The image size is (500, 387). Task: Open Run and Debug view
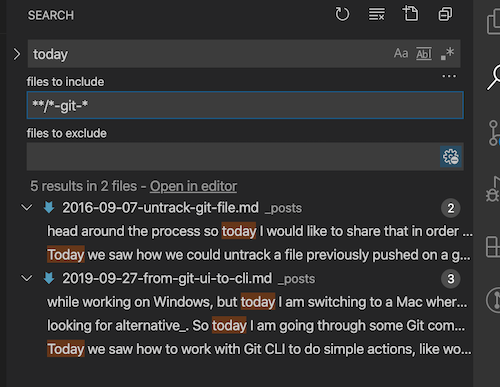(x=494, y=190)
